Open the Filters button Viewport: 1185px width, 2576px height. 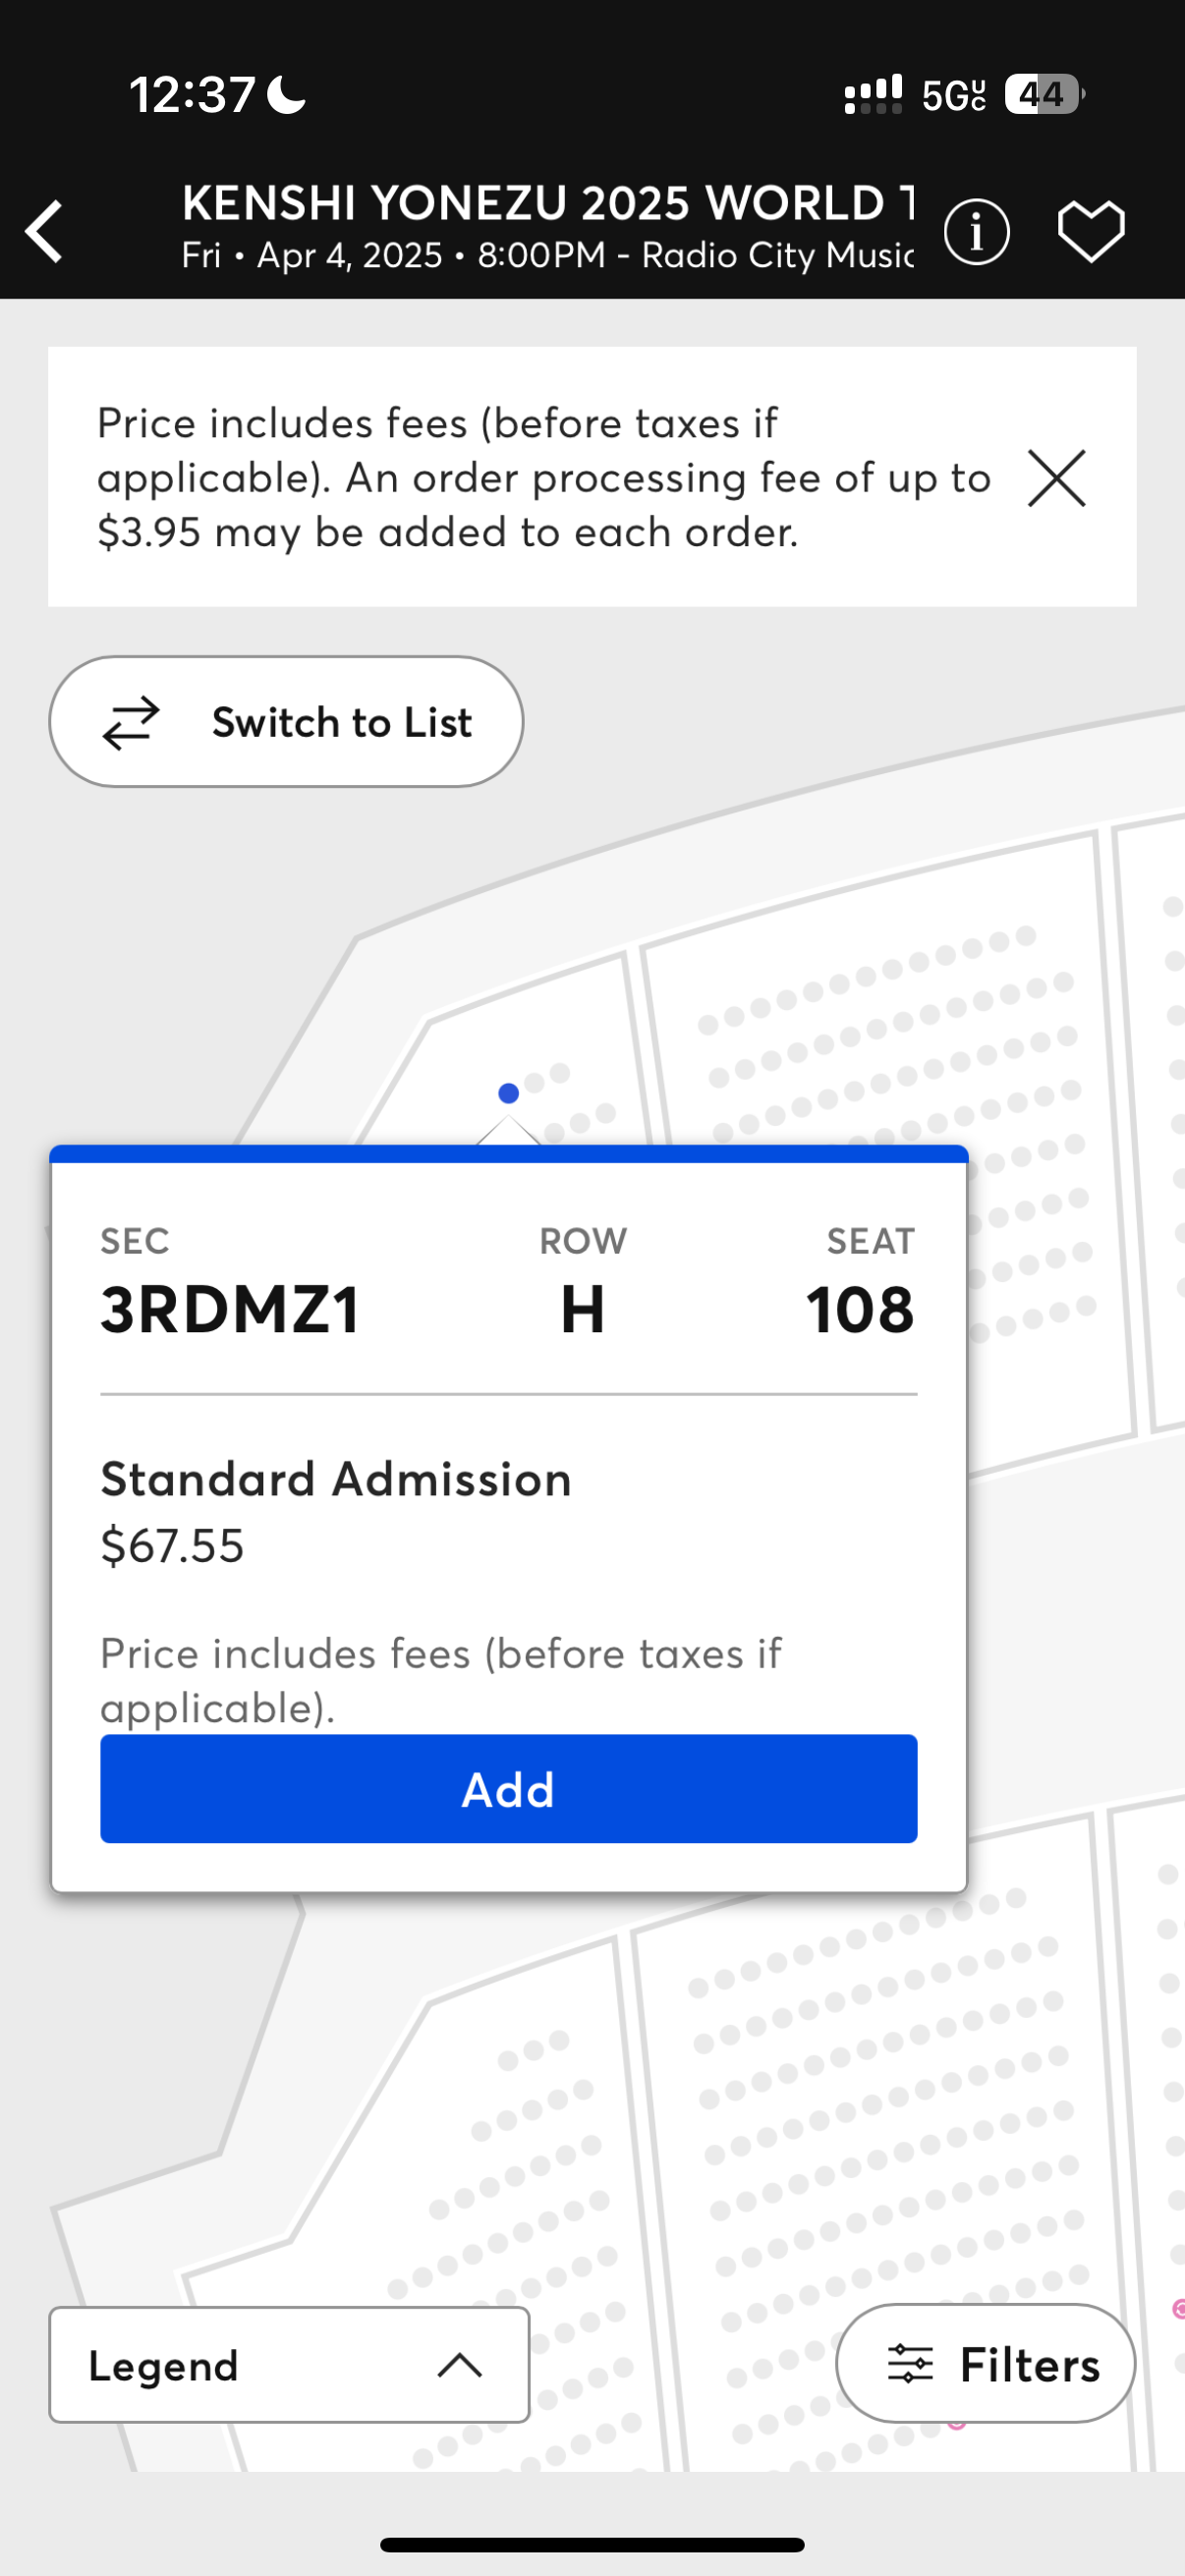(985, 2364)
